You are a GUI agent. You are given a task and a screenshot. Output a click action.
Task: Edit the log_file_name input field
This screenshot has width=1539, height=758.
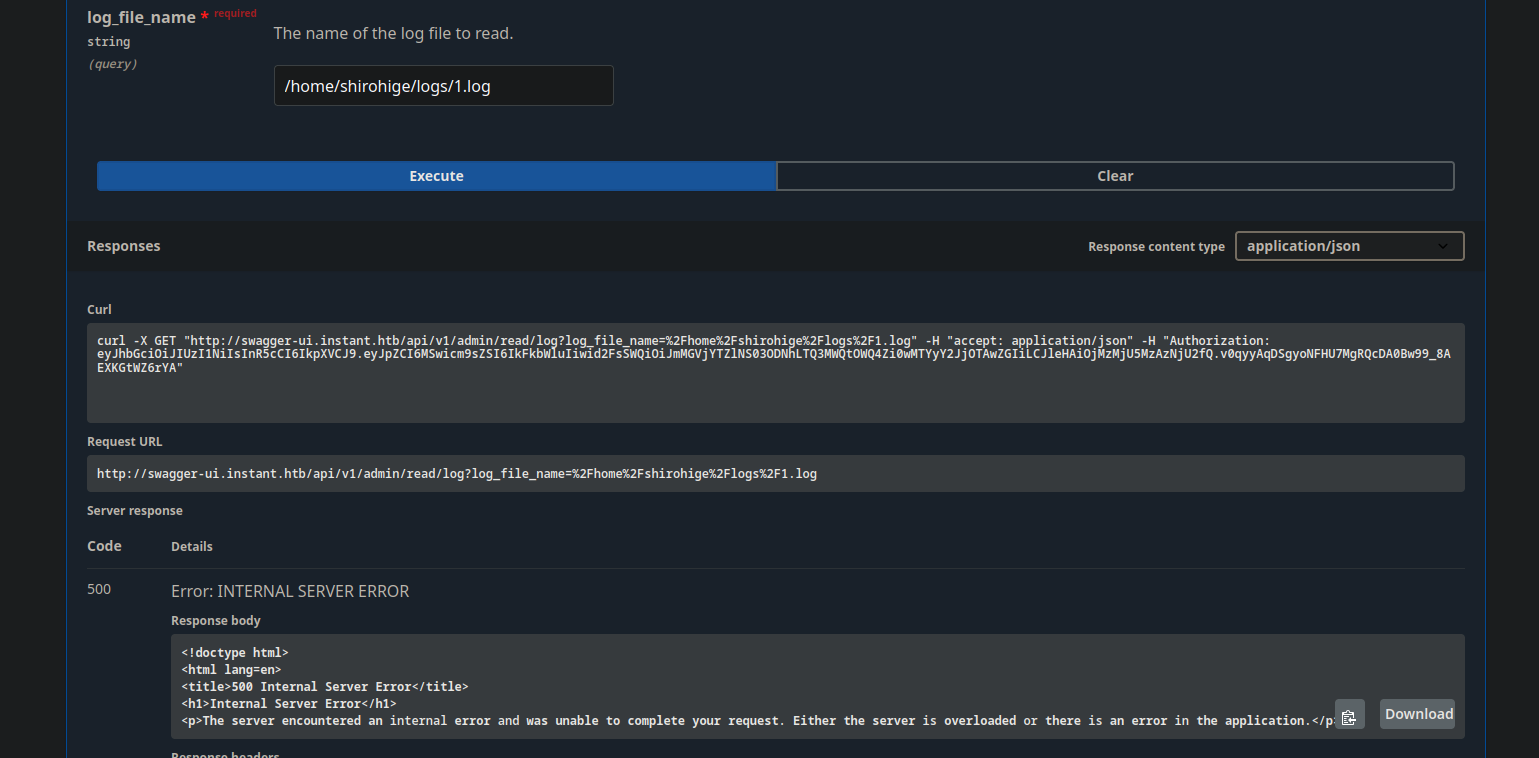pos(443,86)
